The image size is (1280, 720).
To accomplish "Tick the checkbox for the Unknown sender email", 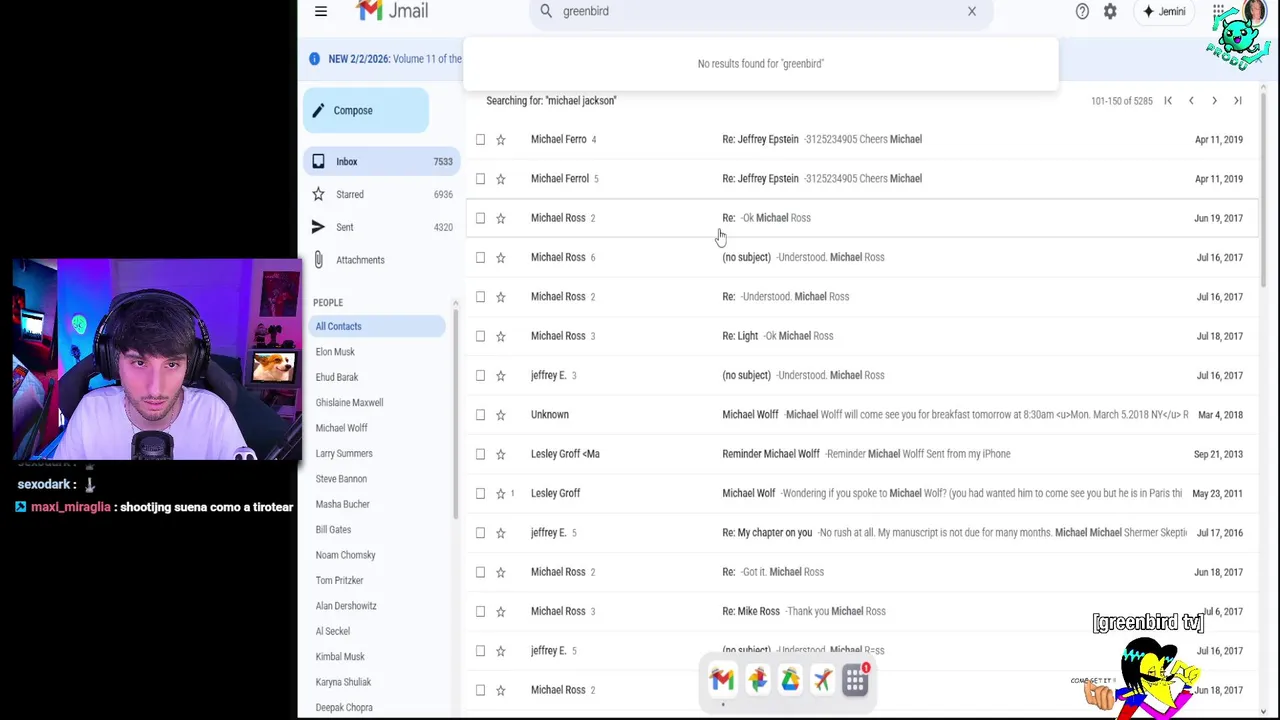I will [480, 415].
